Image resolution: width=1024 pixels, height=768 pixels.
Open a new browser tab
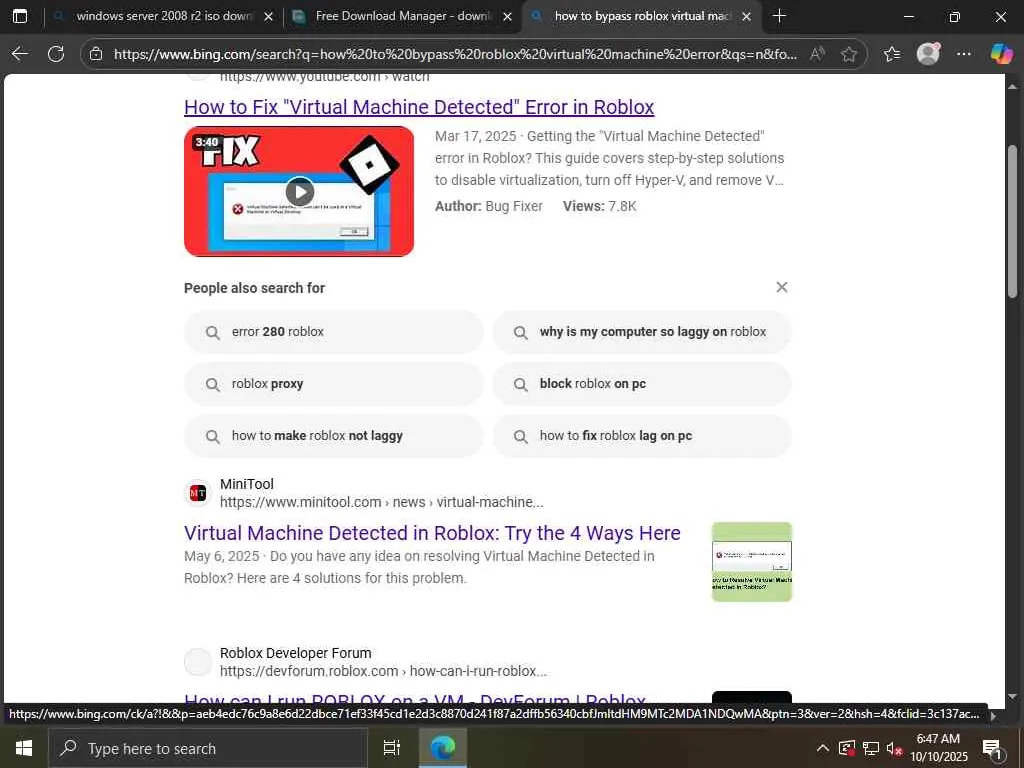(779, 16)
